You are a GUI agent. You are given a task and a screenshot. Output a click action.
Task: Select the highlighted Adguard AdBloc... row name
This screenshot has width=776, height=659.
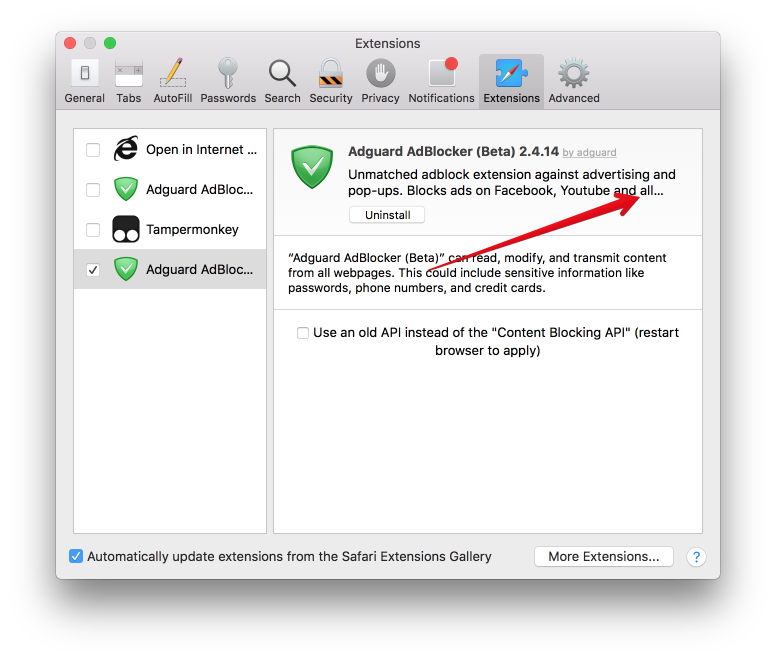pyautogui.click(x=199, y=269)
